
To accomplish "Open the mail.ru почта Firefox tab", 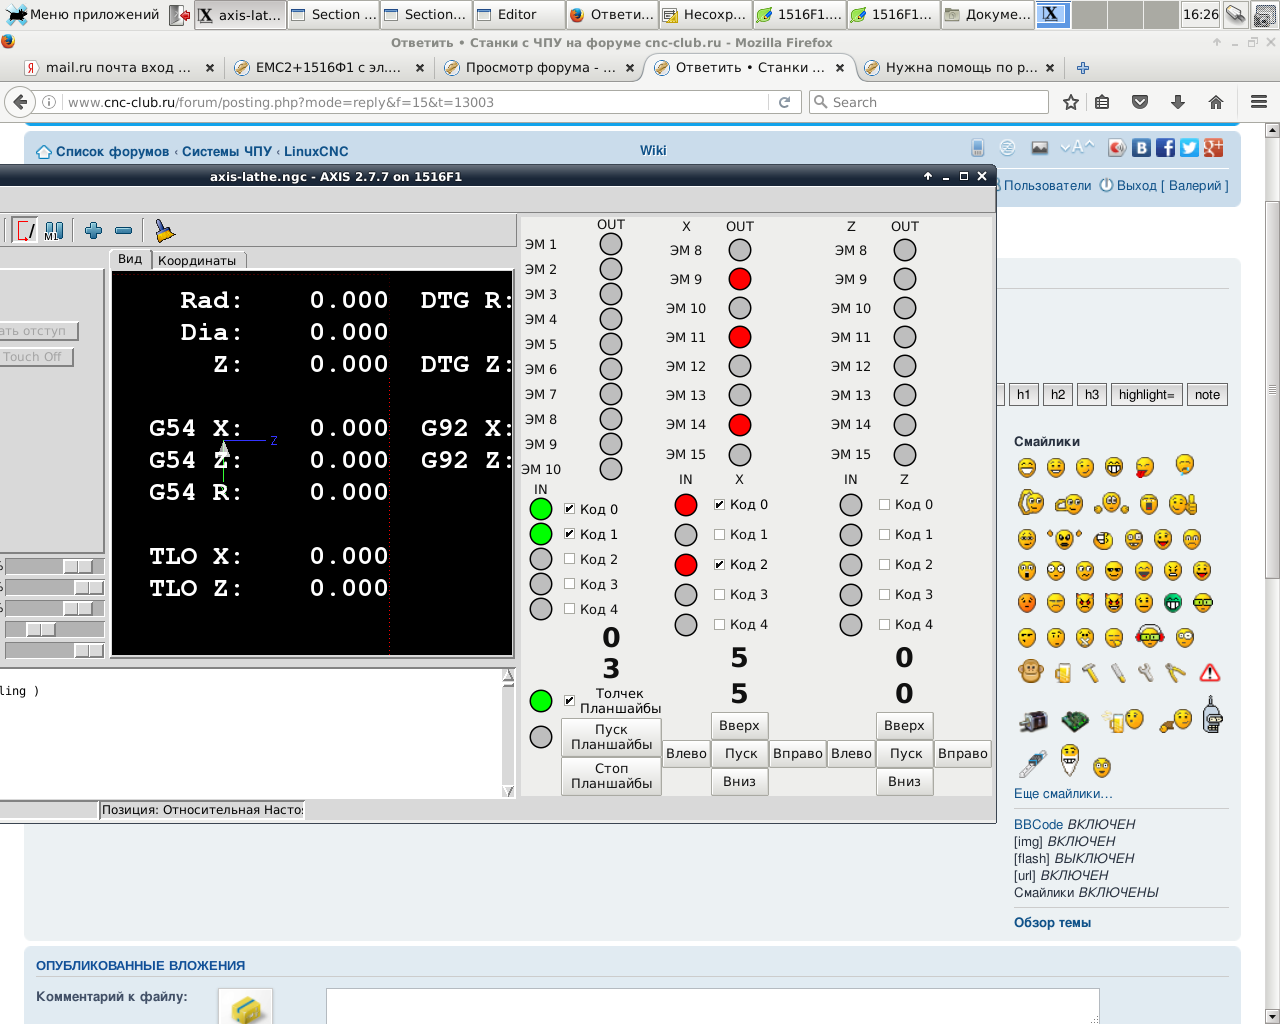I will 120,68.
